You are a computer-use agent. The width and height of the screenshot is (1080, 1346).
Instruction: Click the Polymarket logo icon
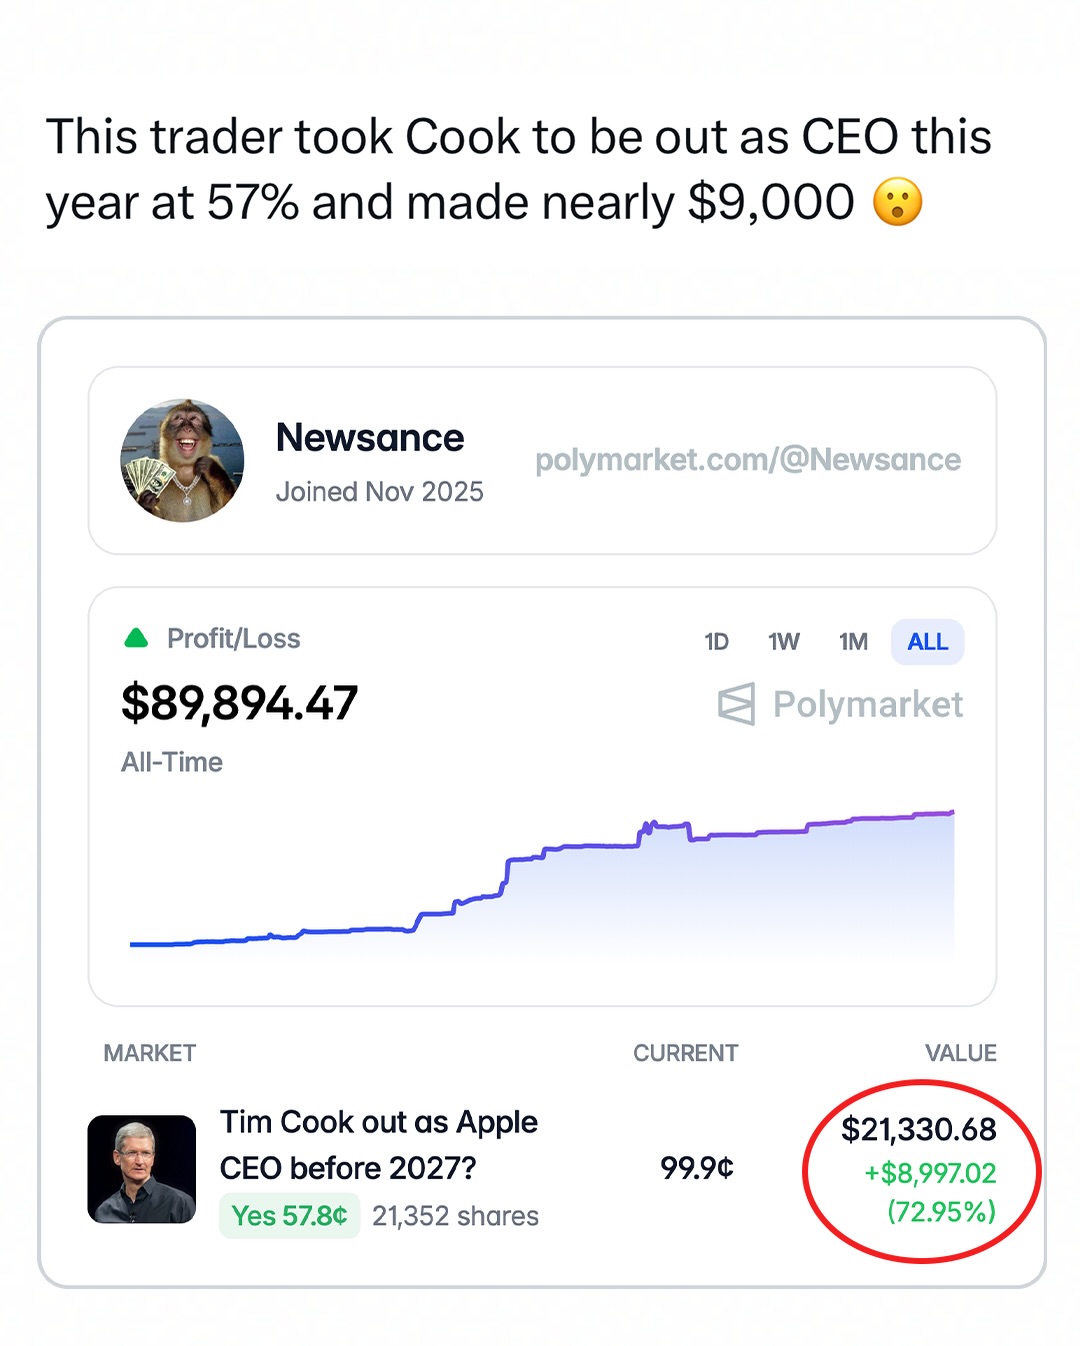[736, 705]
